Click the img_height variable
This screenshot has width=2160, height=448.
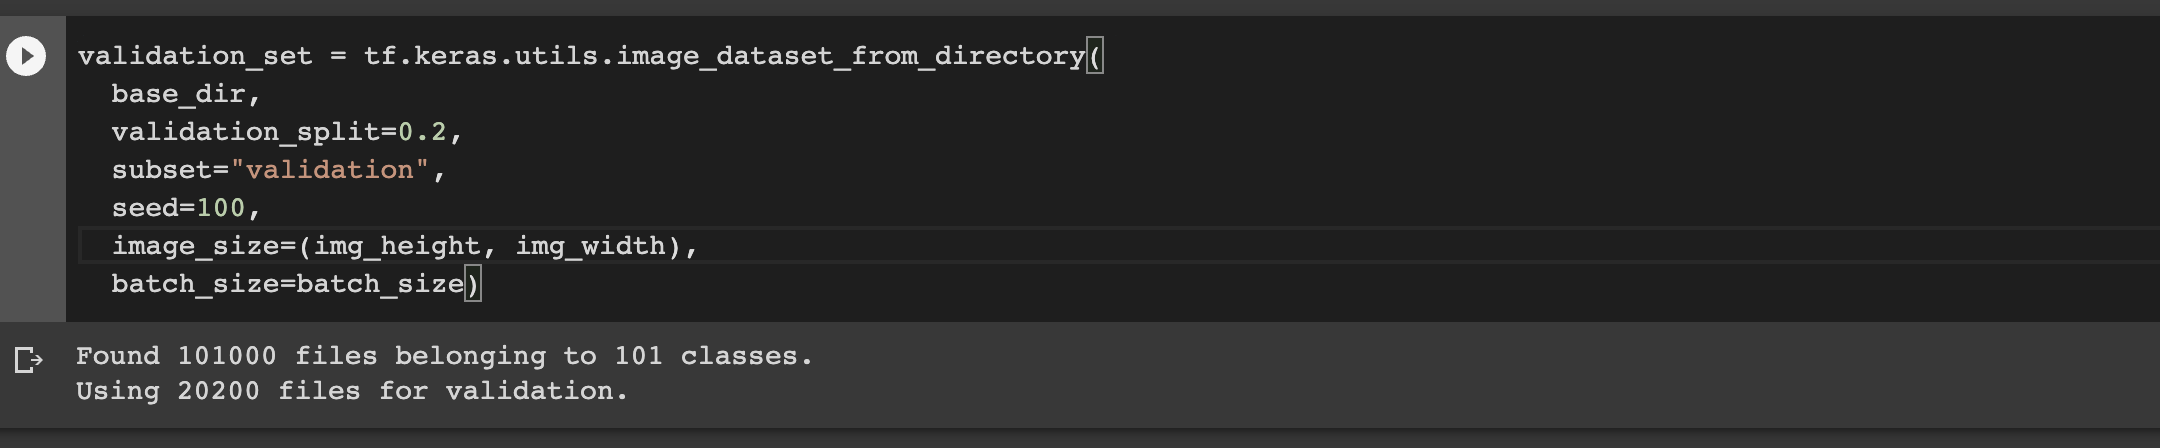[397, 246]
